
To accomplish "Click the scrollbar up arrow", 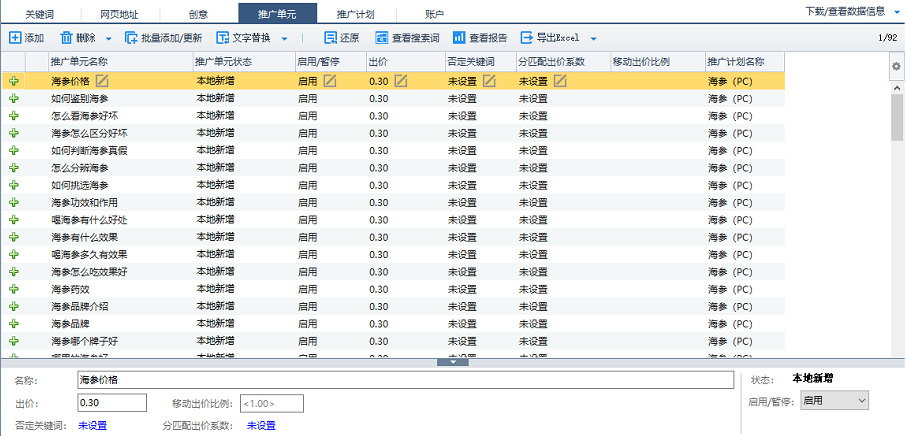I will [x=897, y=88].
